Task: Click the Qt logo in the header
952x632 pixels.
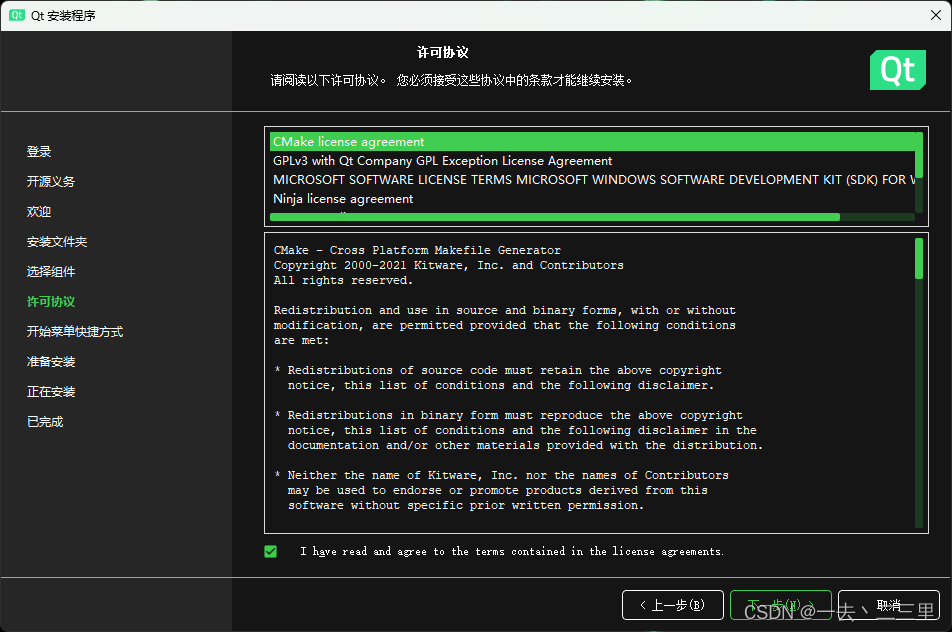Action: point(897,70)
